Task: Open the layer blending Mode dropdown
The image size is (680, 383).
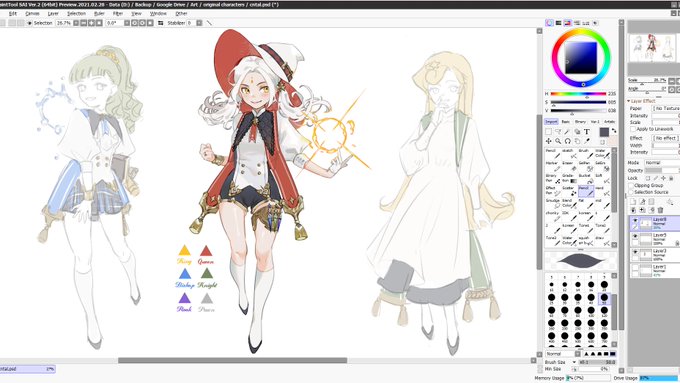Action: pos(662,163)
